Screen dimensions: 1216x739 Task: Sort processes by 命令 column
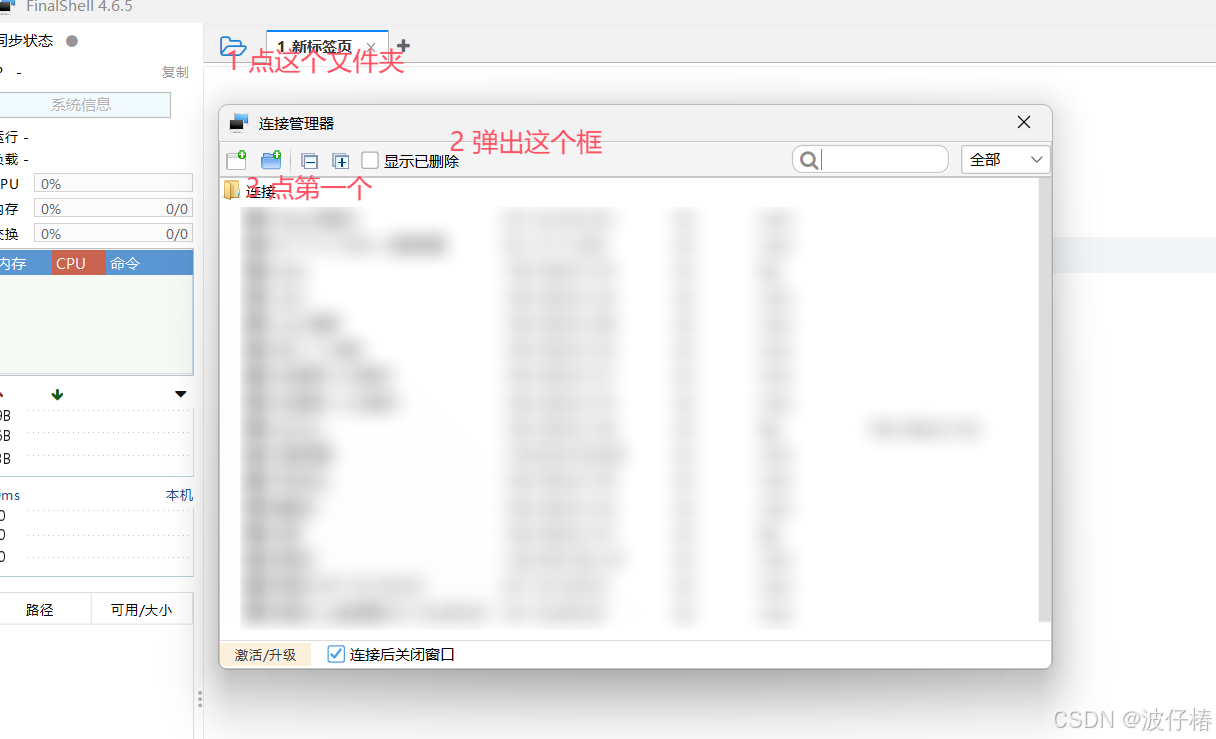point(149,264)
